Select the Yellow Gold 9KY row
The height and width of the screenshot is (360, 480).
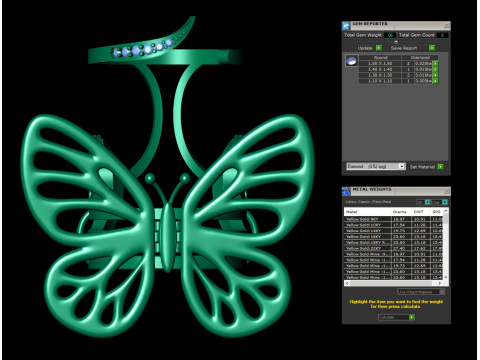(394, 219)
